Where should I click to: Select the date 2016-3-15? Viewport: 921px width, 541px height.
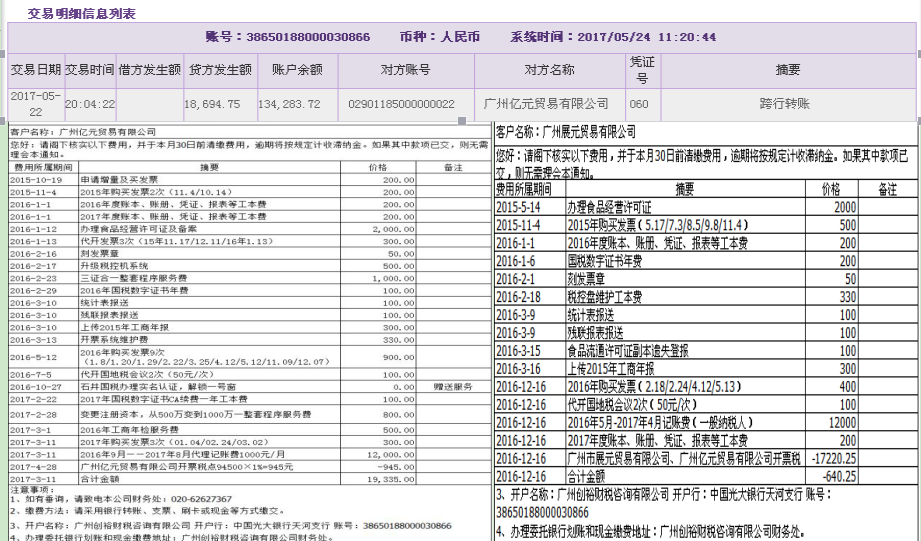coord(518,351)
